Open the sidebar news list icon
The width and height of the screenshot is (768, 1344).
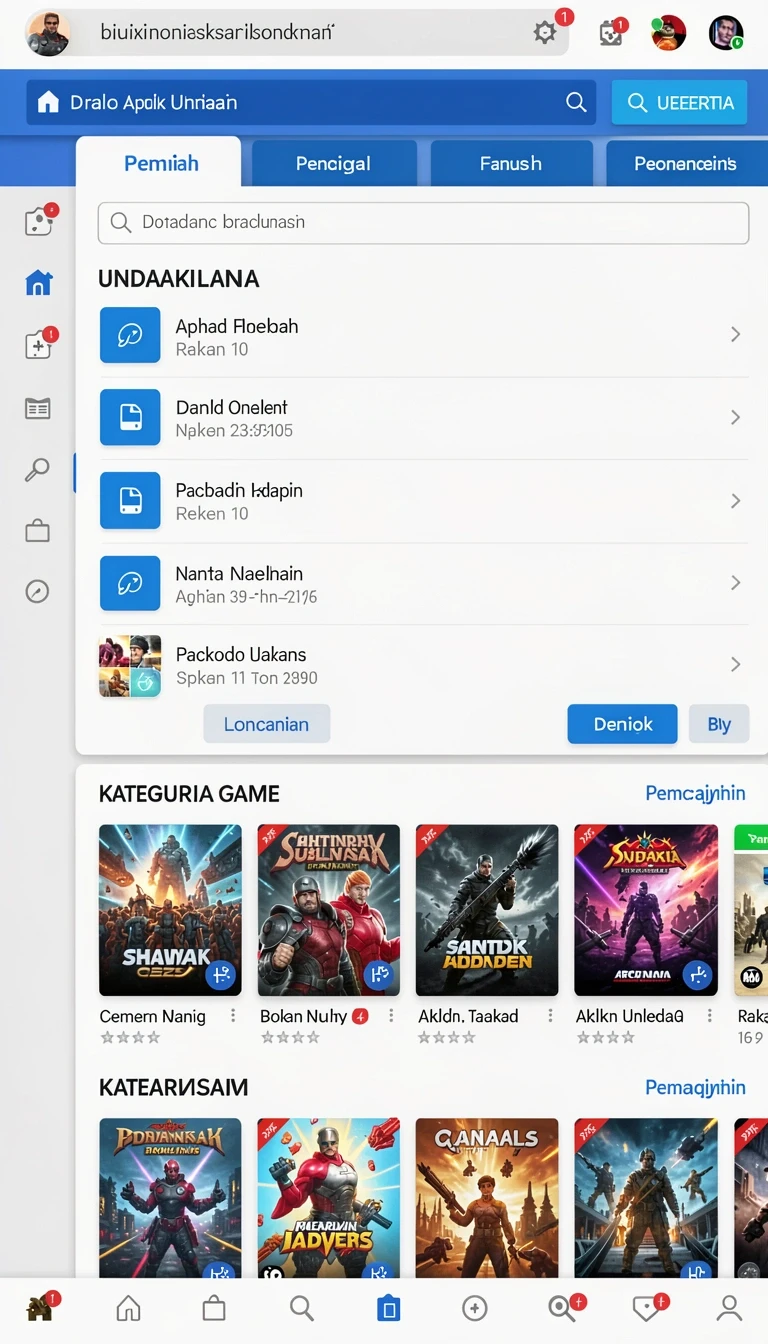coord(37,408)
